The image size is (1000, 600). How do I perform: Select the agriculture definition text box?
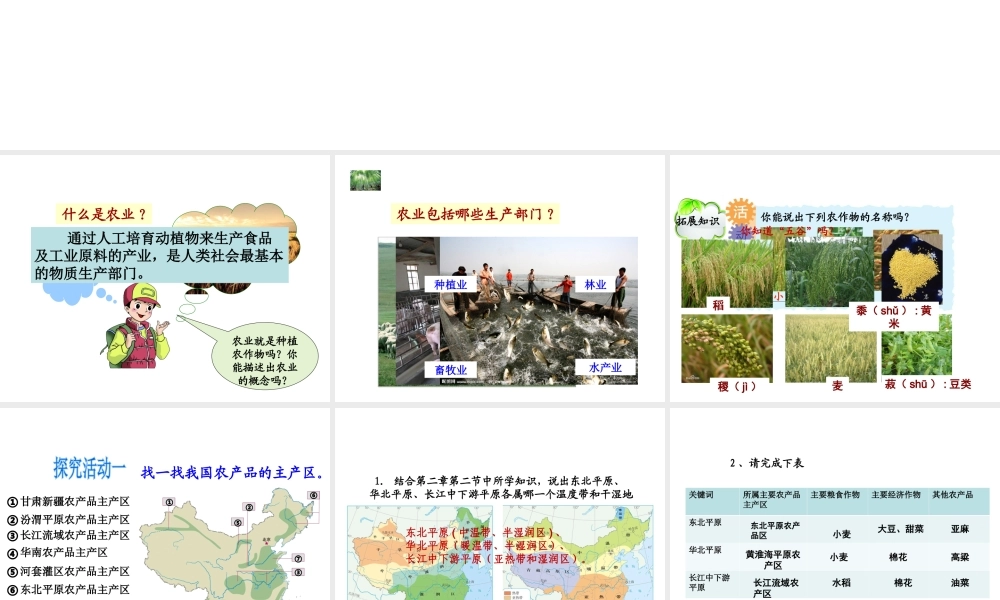tap(159, 255)
